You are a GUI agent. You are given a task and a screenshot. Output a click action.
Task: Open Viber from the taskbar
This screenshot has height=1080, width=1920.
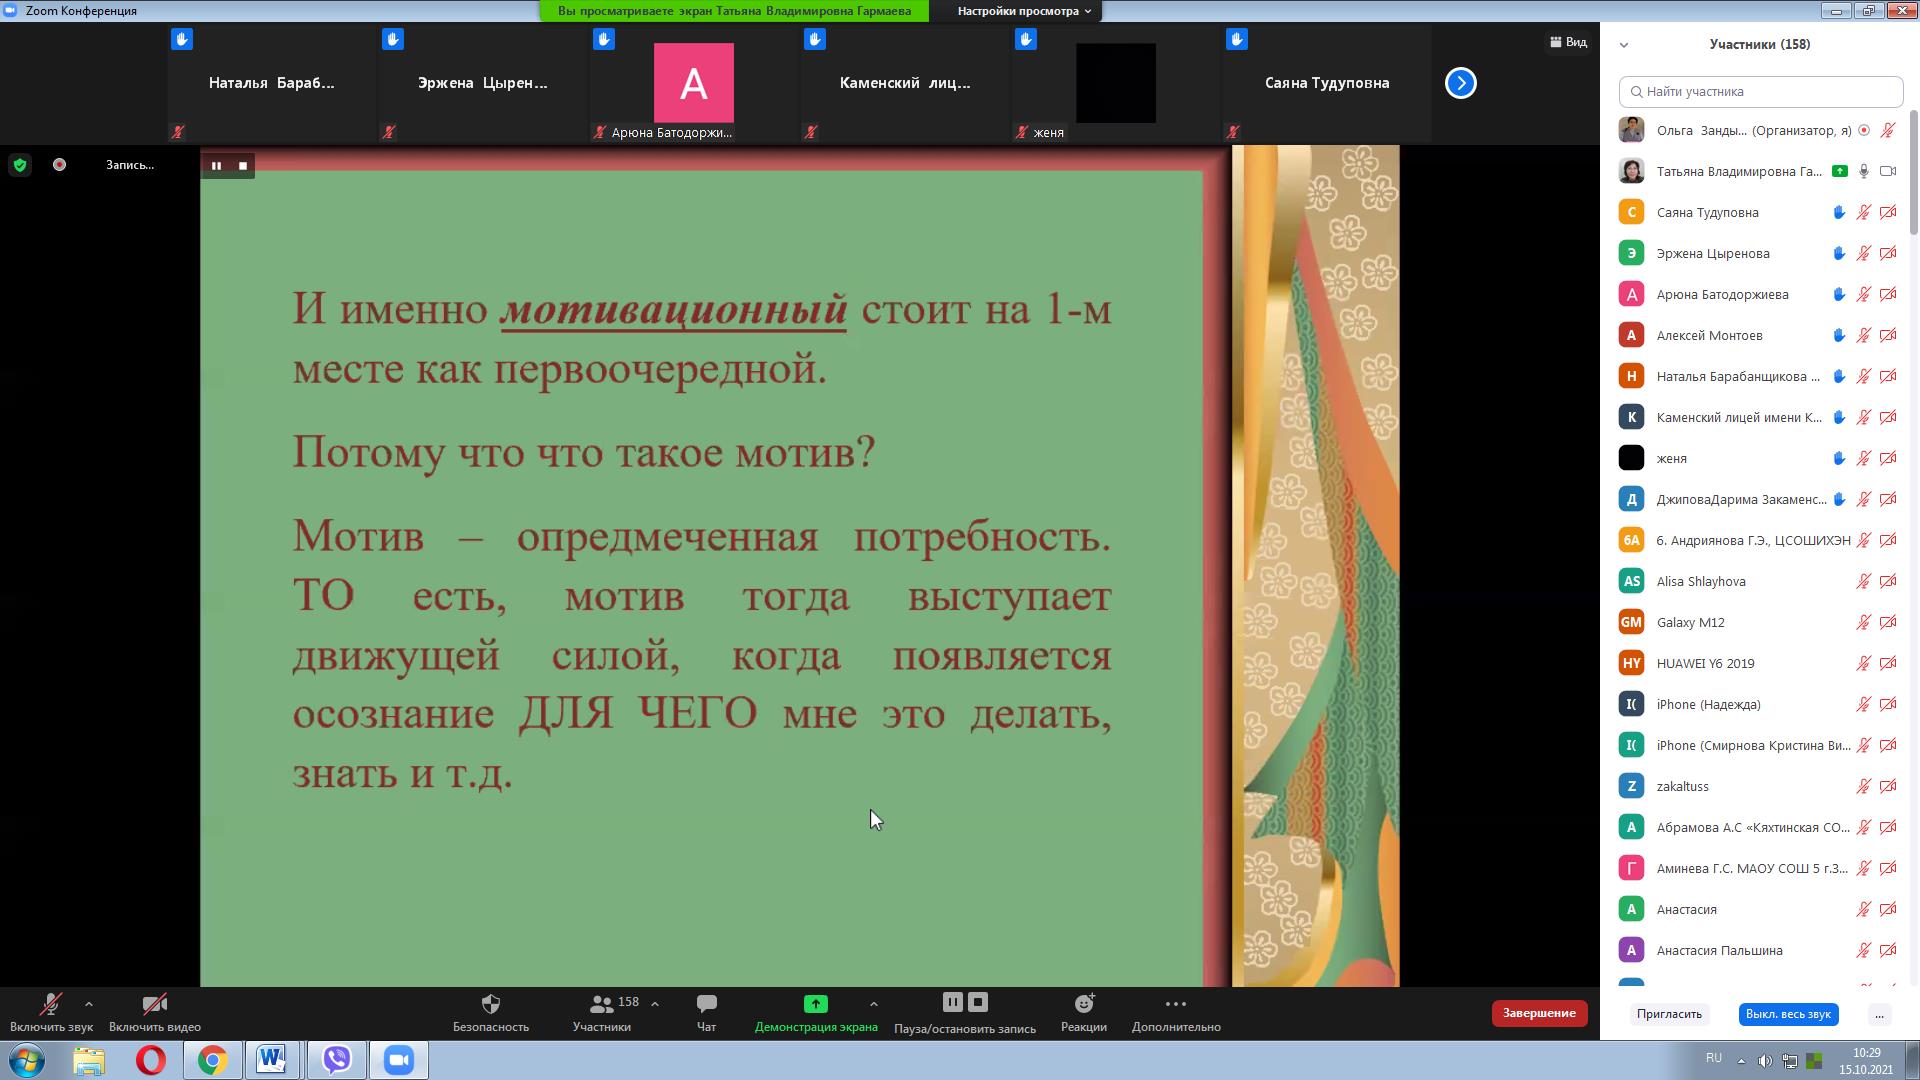tap(337, 1060)
